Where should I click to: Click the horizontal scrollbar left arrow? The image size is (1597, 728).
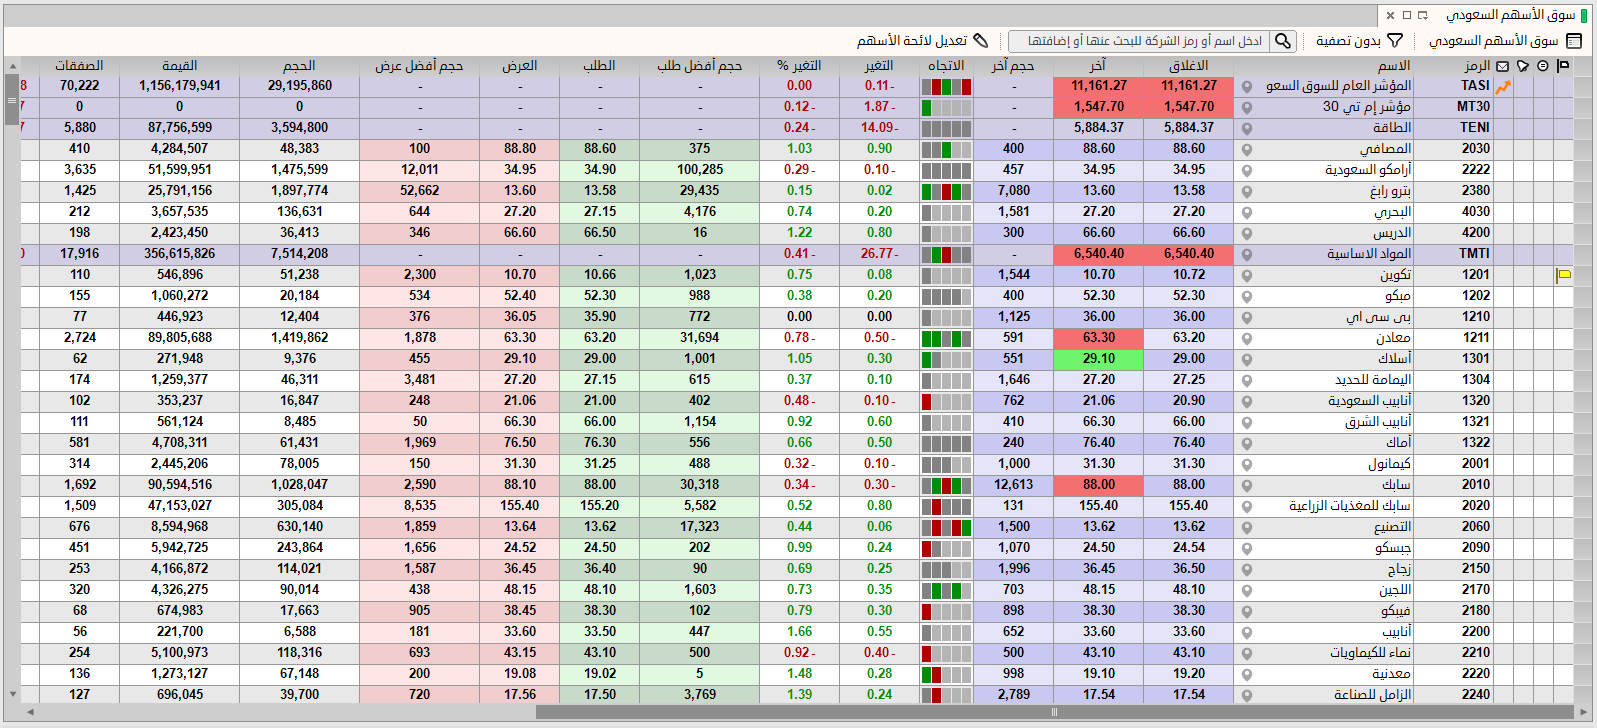[x=30, y=713]
